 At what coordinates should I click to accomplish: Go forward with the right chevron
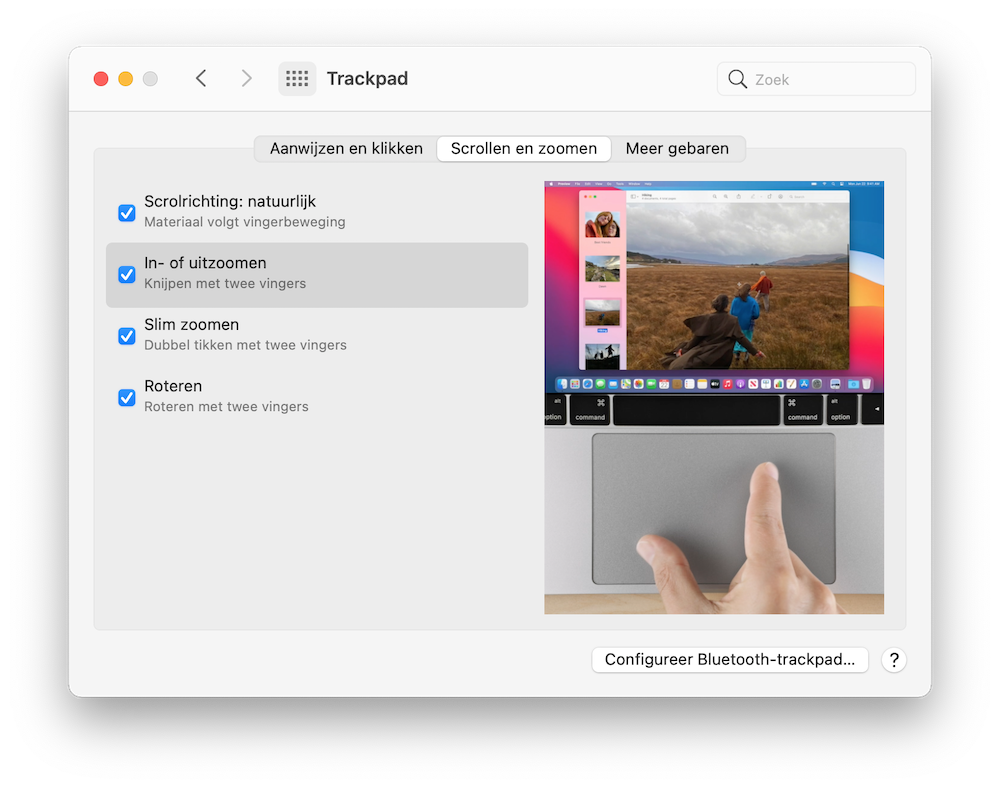tap(246, 79)
